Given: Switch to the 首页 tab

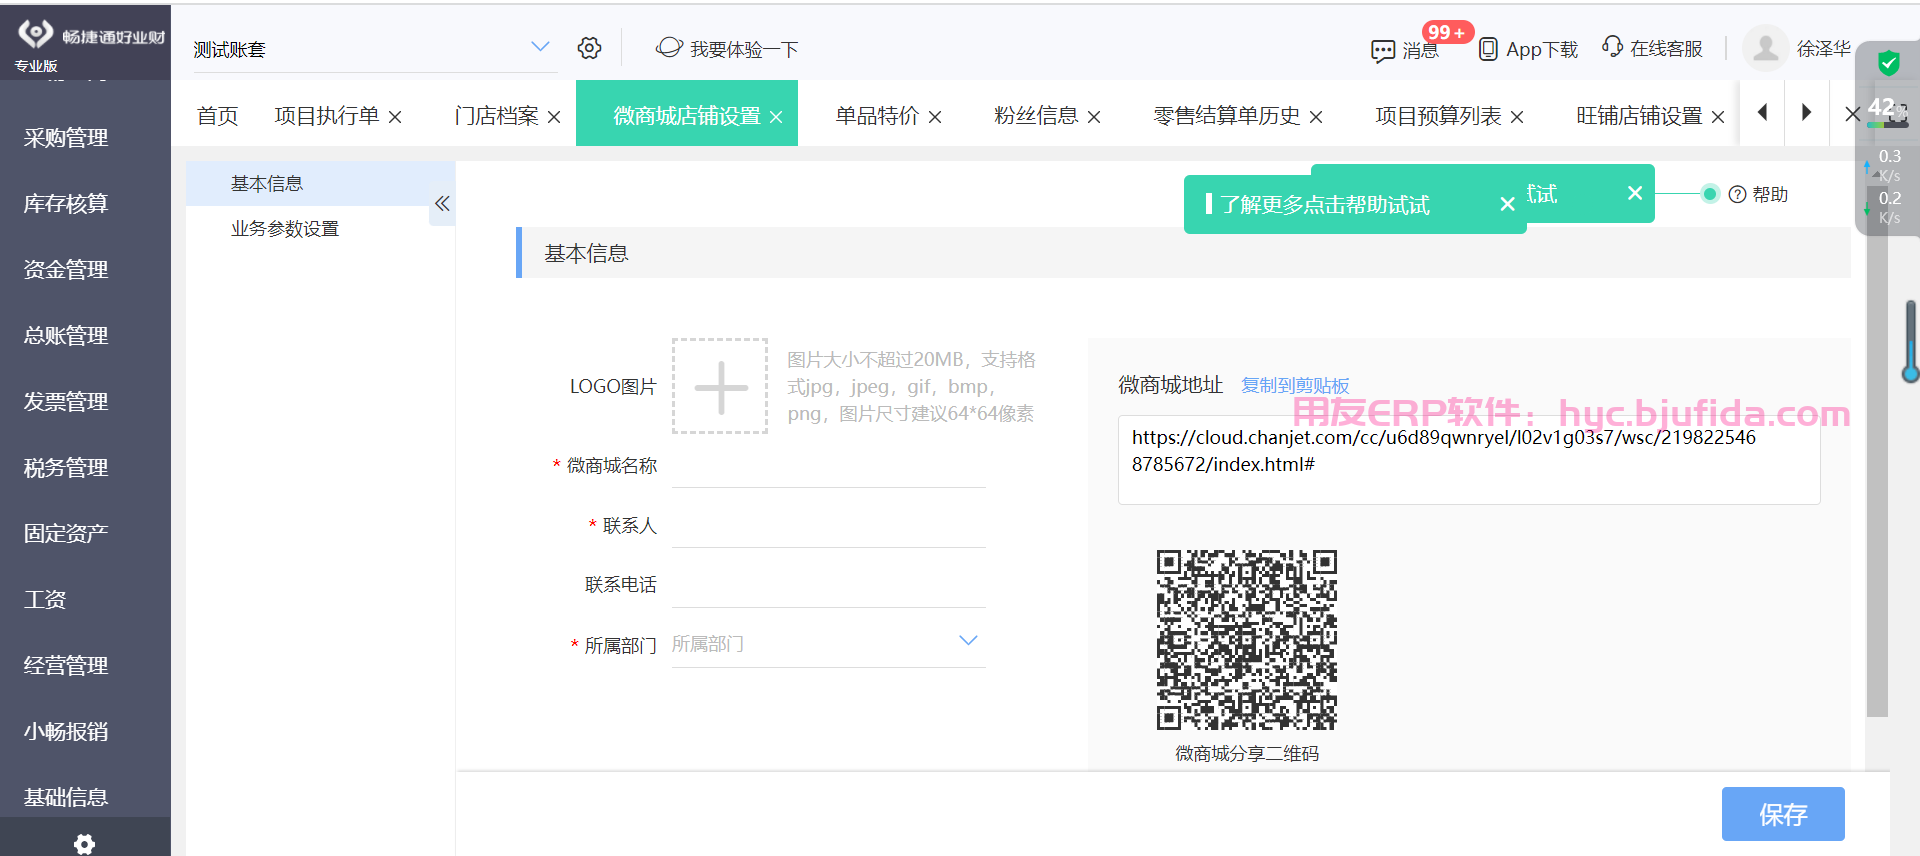Looking at the screenshot, I should 217,116.
